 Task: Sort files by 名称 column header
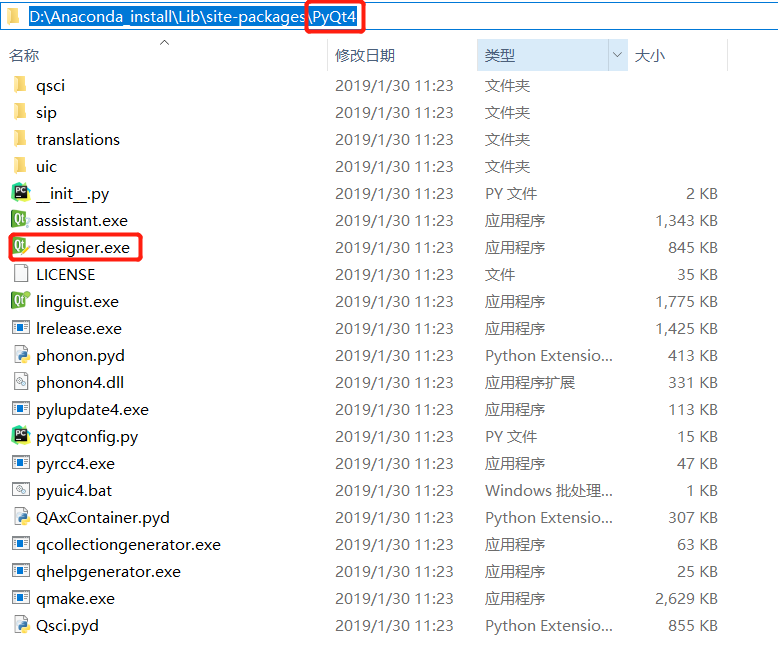click(x=24, y=55)
